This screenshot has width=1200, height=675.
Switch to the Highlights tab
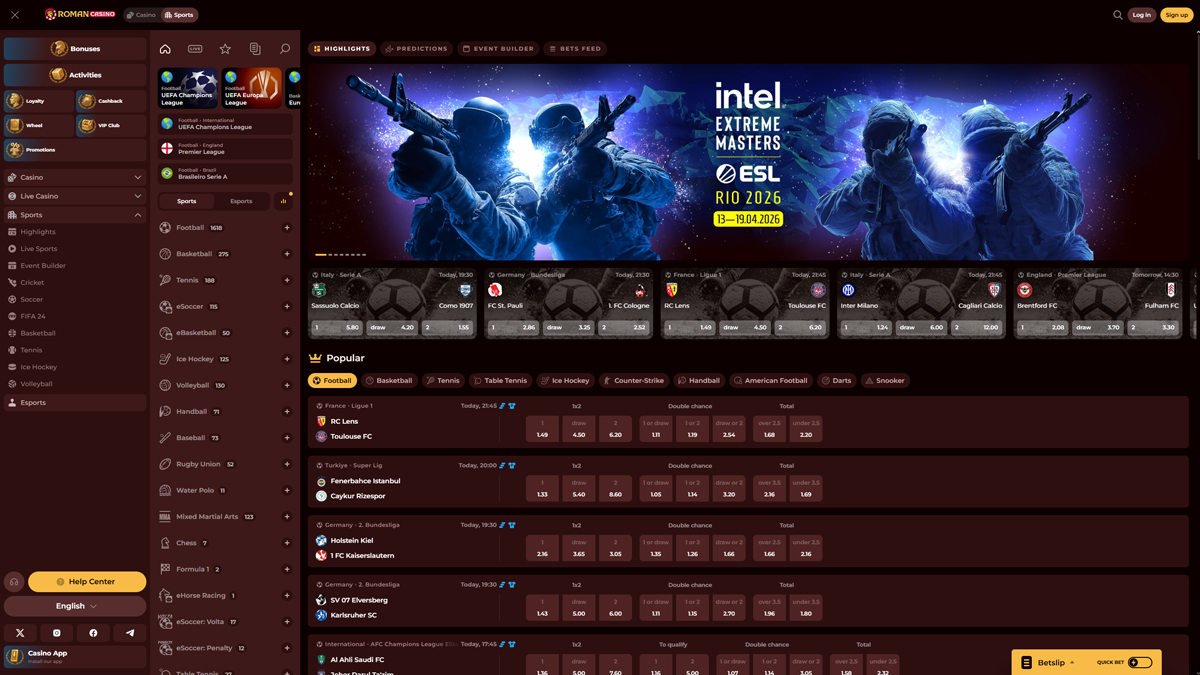342,48
